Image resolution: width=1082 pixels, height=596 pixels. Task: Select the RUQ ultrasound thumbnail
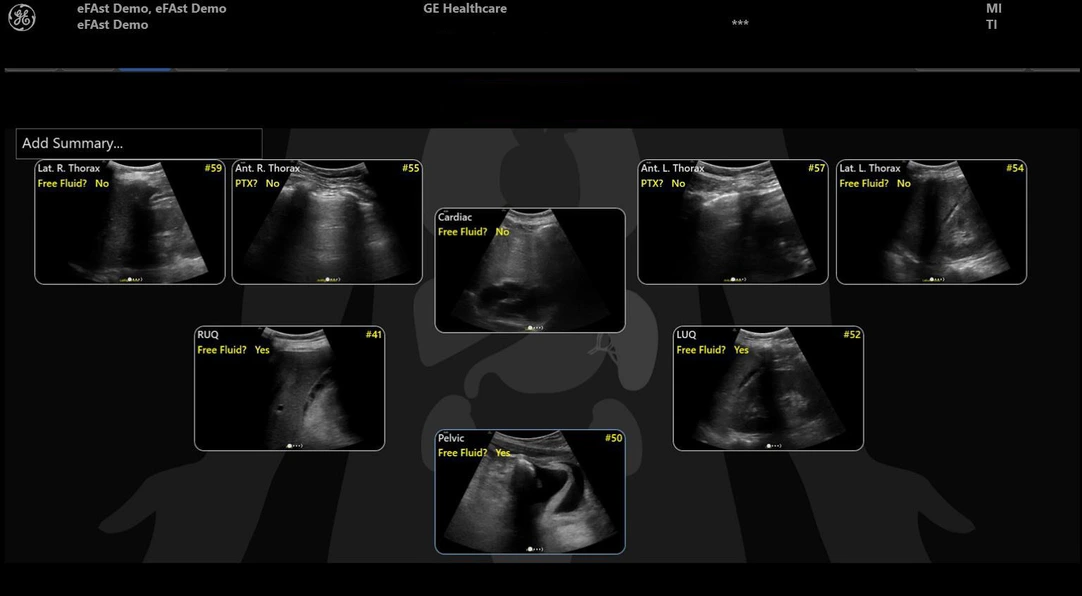289,395
